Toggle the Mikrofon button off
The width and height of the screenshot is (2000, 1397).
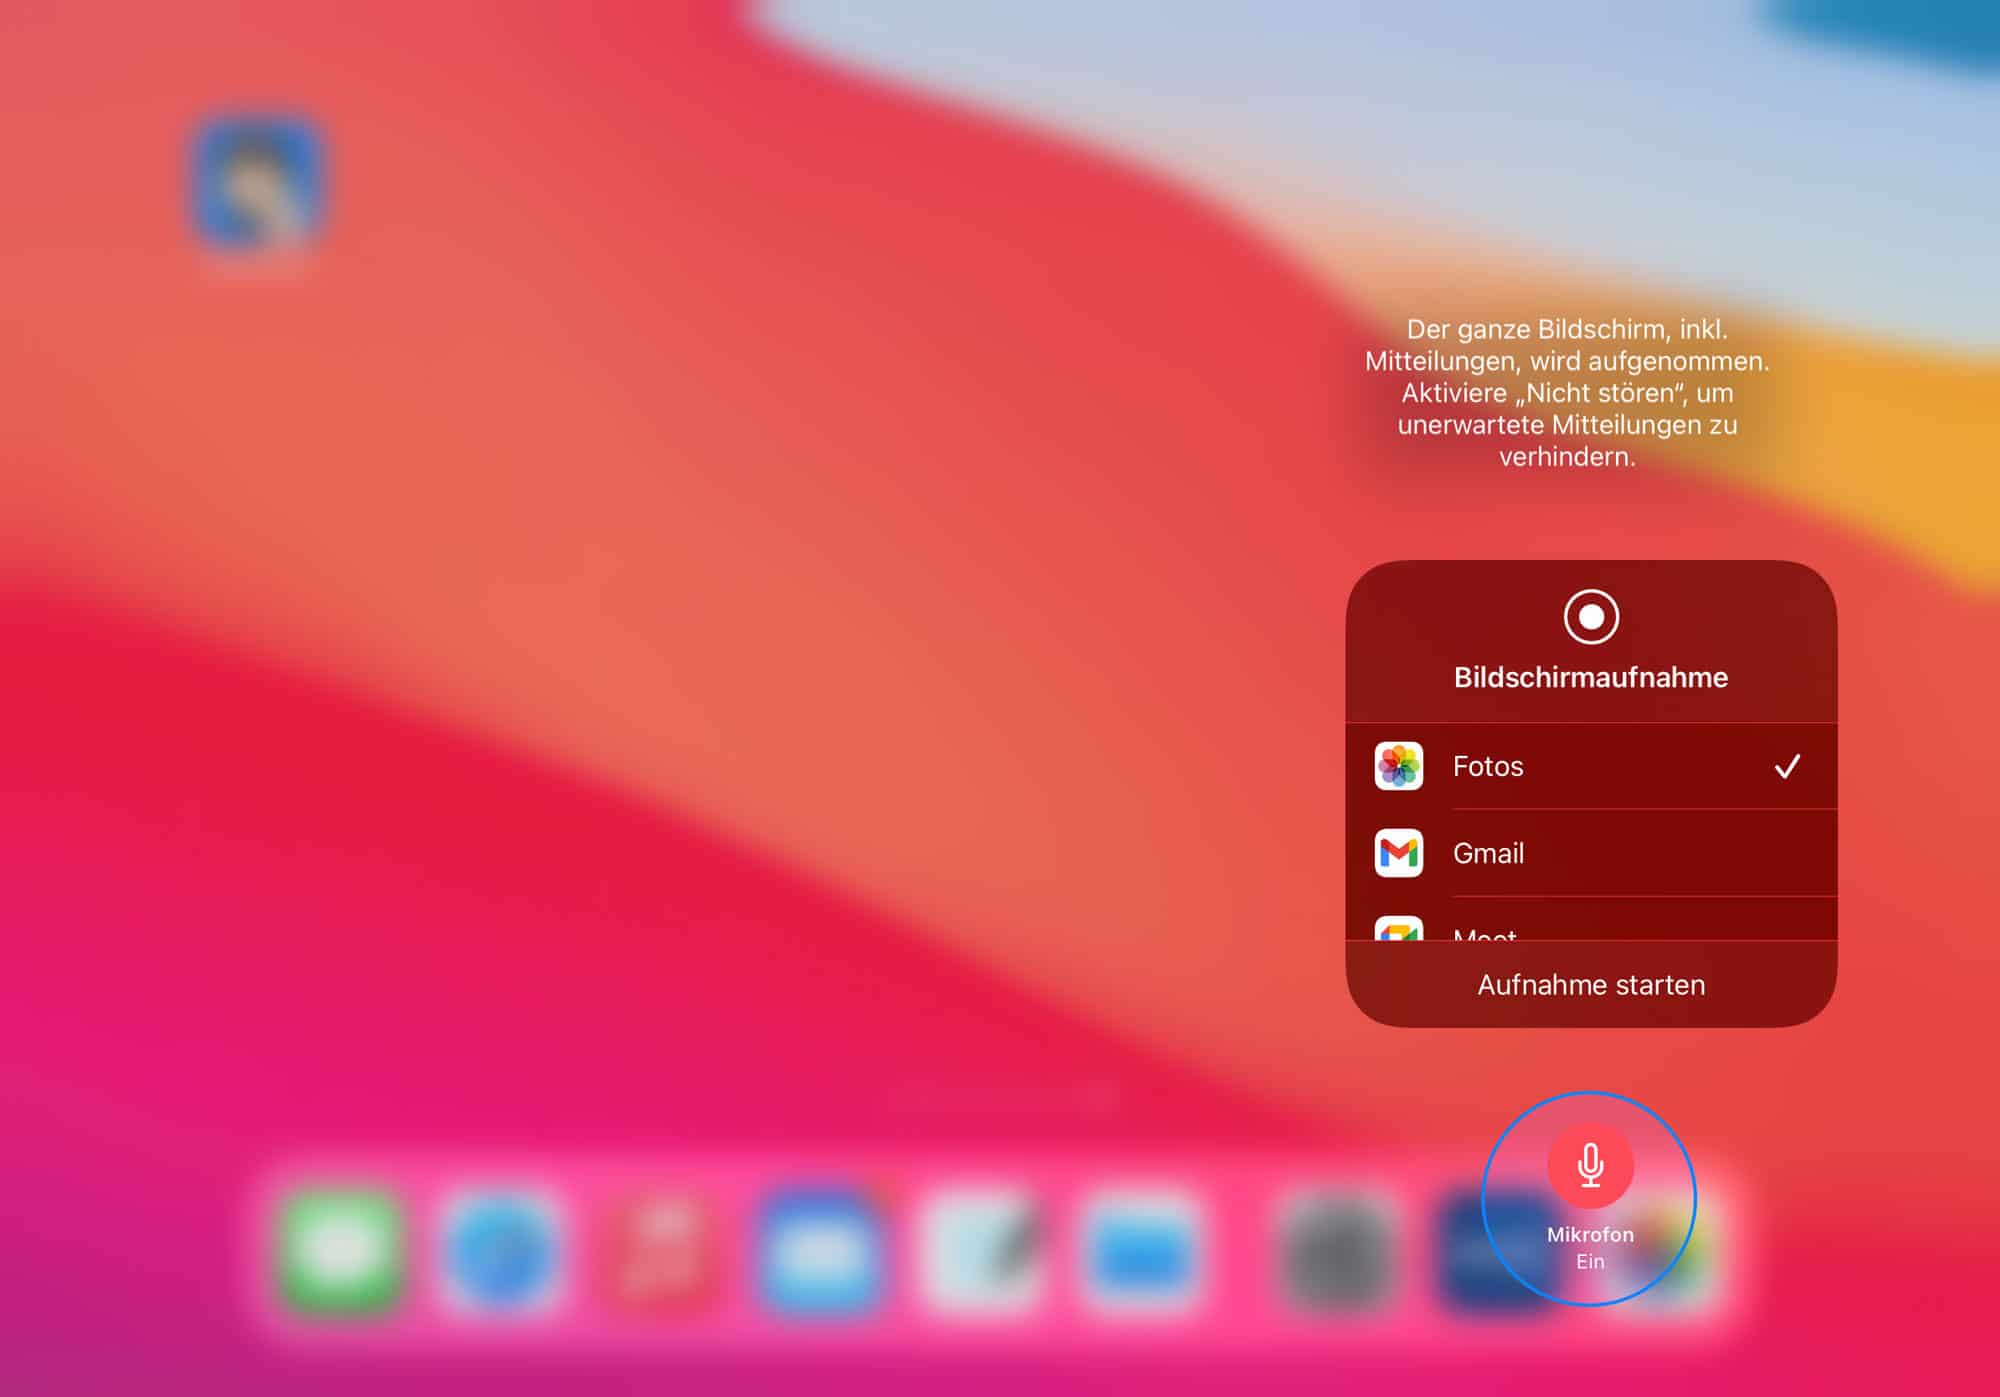click(x=1590, y=1165)
